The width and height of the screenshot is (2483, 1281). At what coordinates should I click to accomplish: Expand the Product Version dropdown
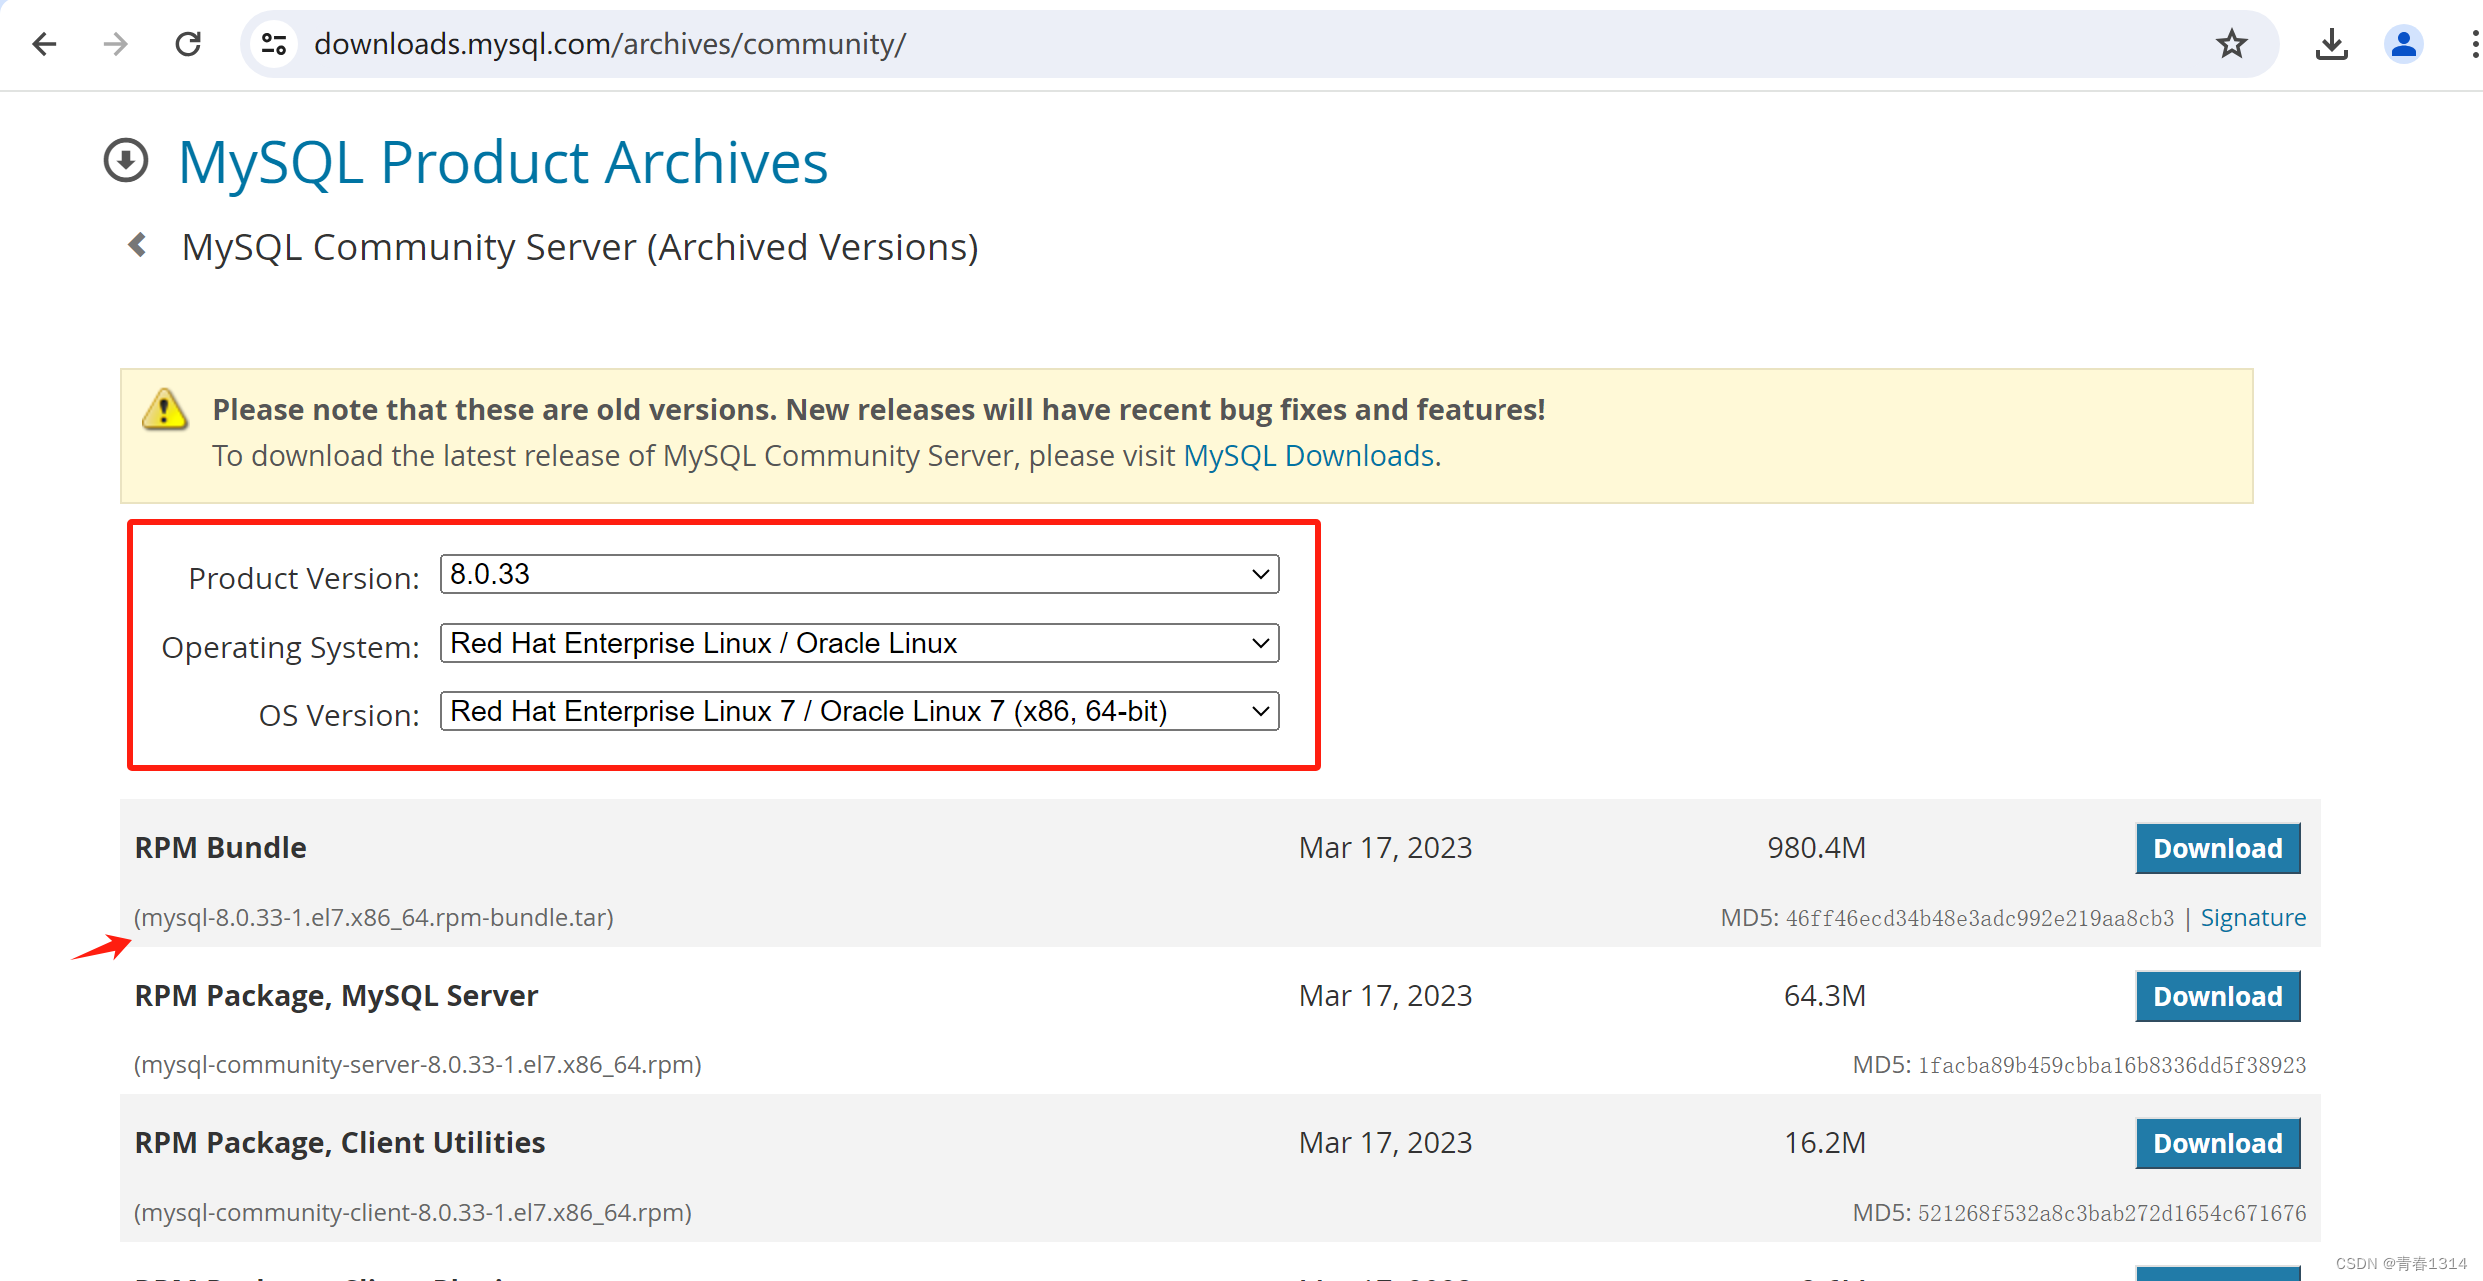tap(861, 572)
